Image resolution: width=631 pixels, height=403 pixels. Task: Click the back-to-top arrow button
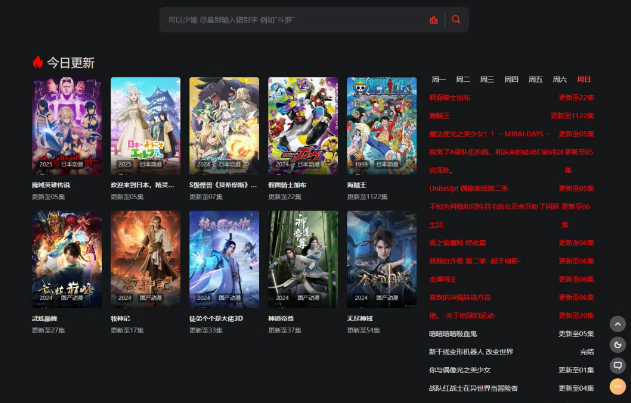(618, 324)
